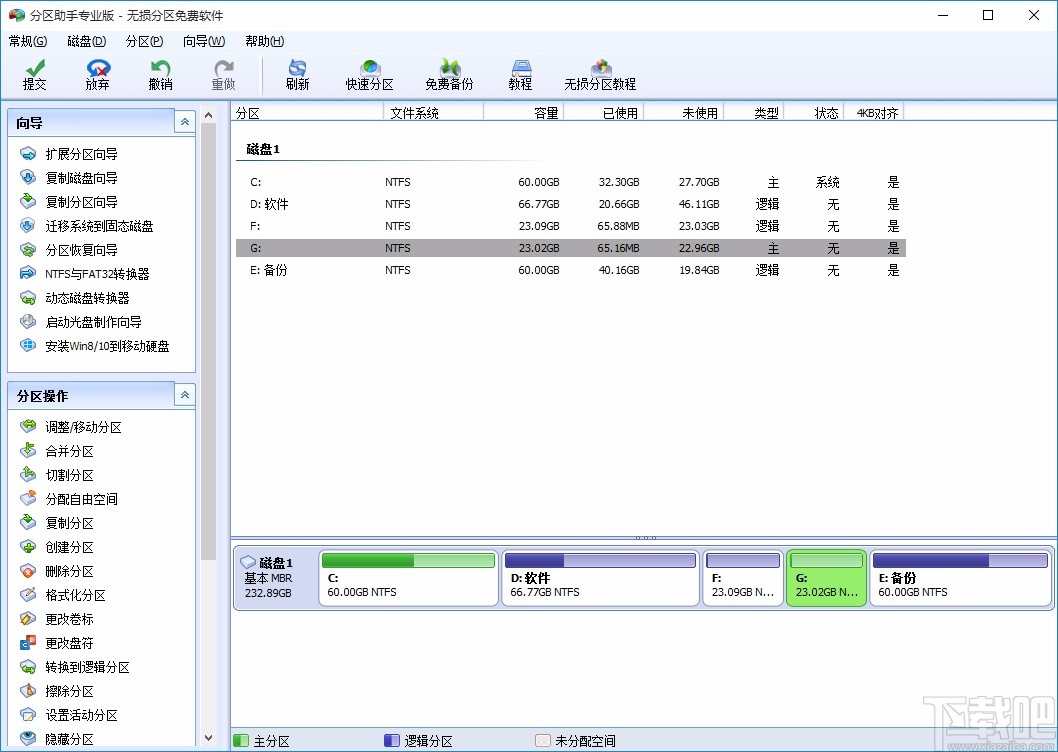The height and width of the screenshot is (752, 1058).
Task: Collapse the 向导 panel chevron
Action: (185, 122)
